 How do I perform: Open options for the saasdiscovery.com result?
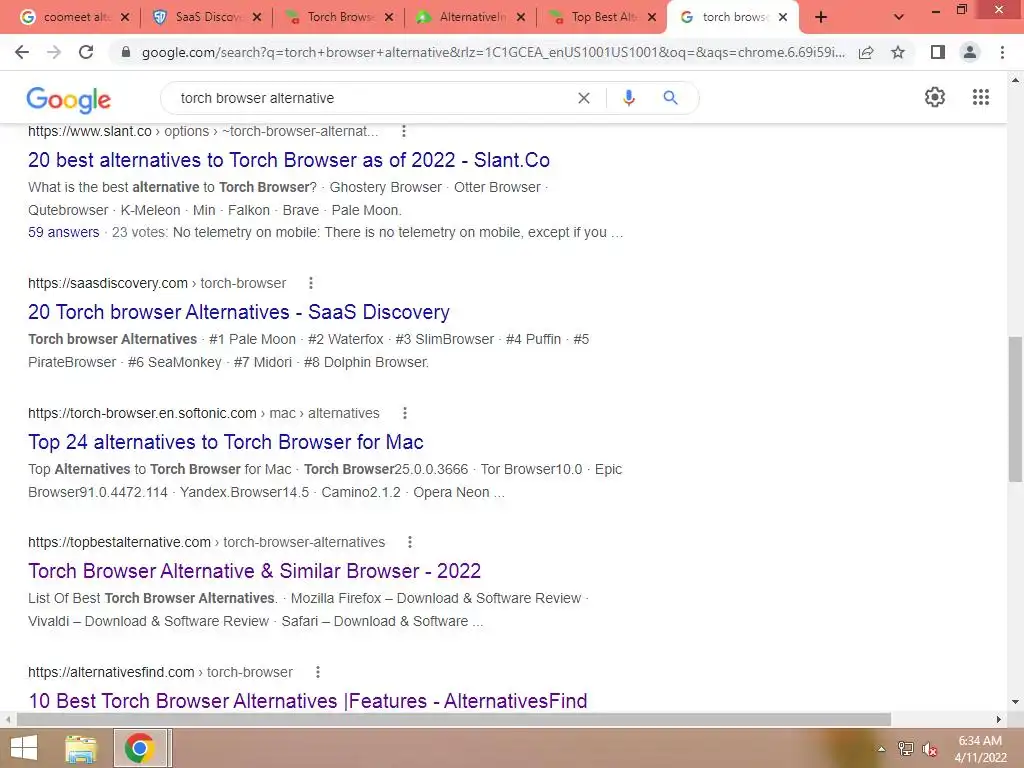(311, 283)
